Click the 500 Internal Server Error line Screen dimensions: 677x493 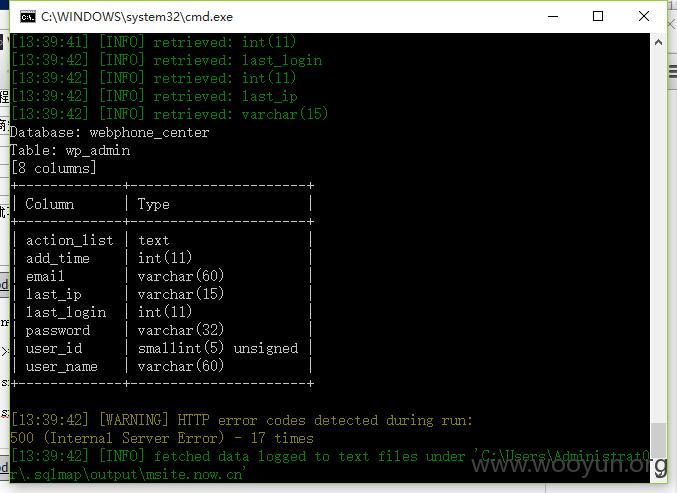point(162,438)
